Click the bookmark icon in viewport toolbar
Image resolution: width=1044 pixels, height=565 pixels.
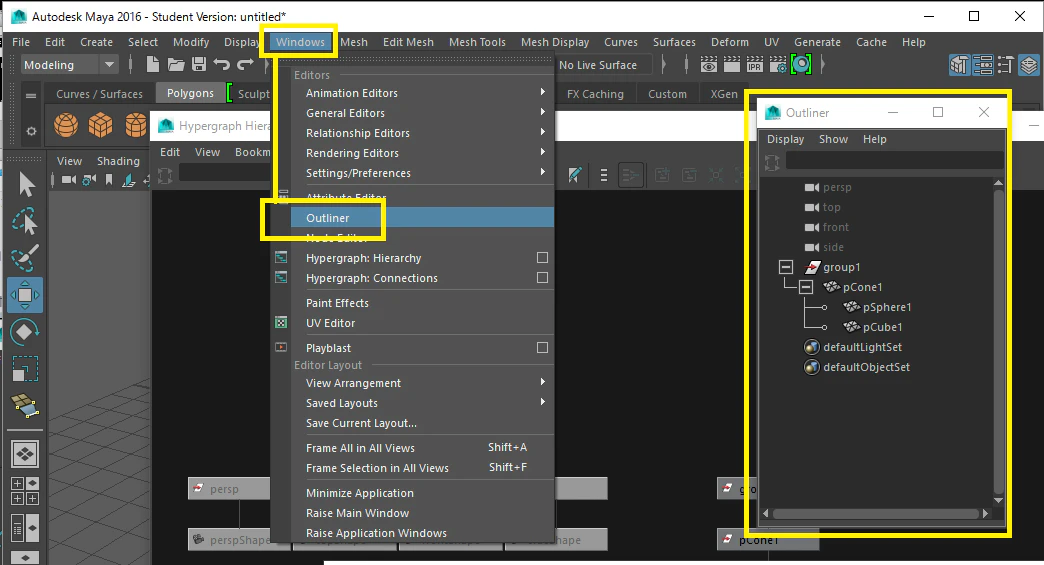click(x=109, y=180)
